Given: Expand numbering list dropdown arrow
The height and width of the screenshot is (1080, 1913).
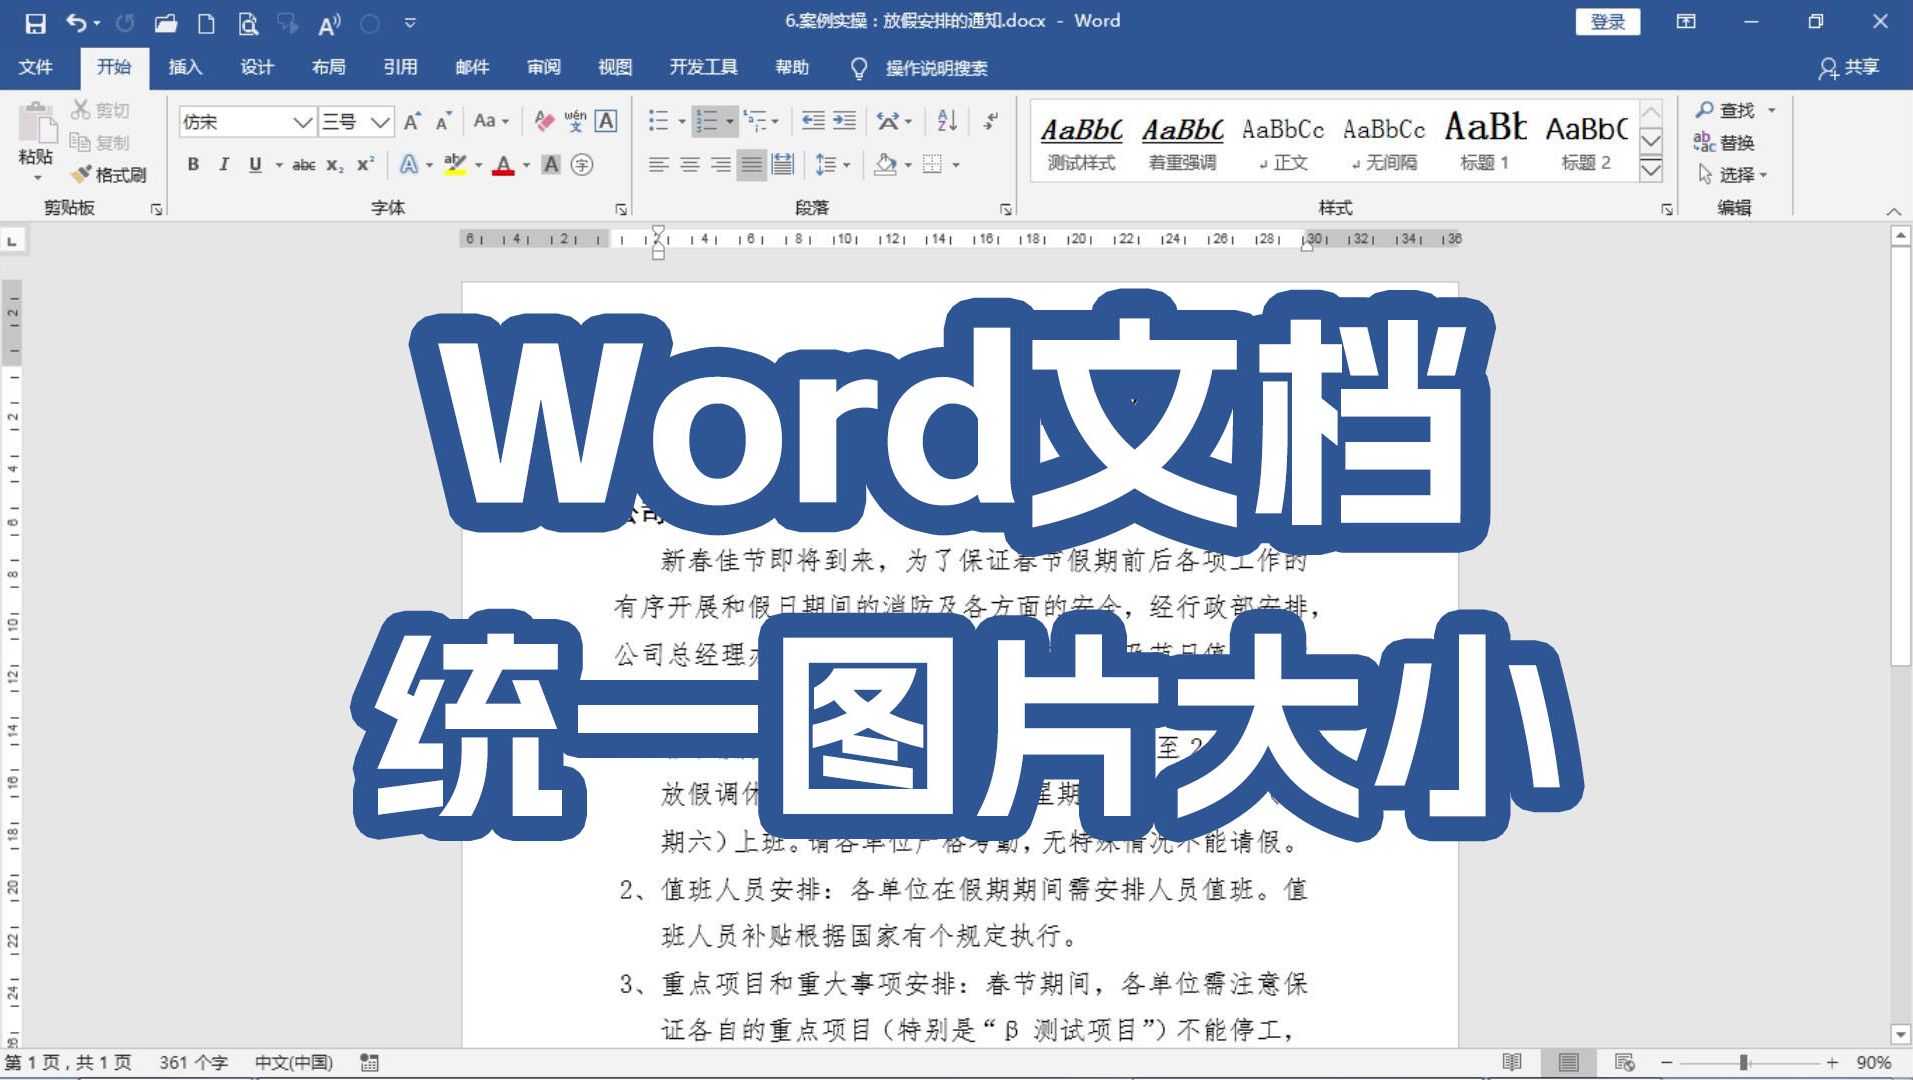Looking at the screenshot, I should coord(730,122).
